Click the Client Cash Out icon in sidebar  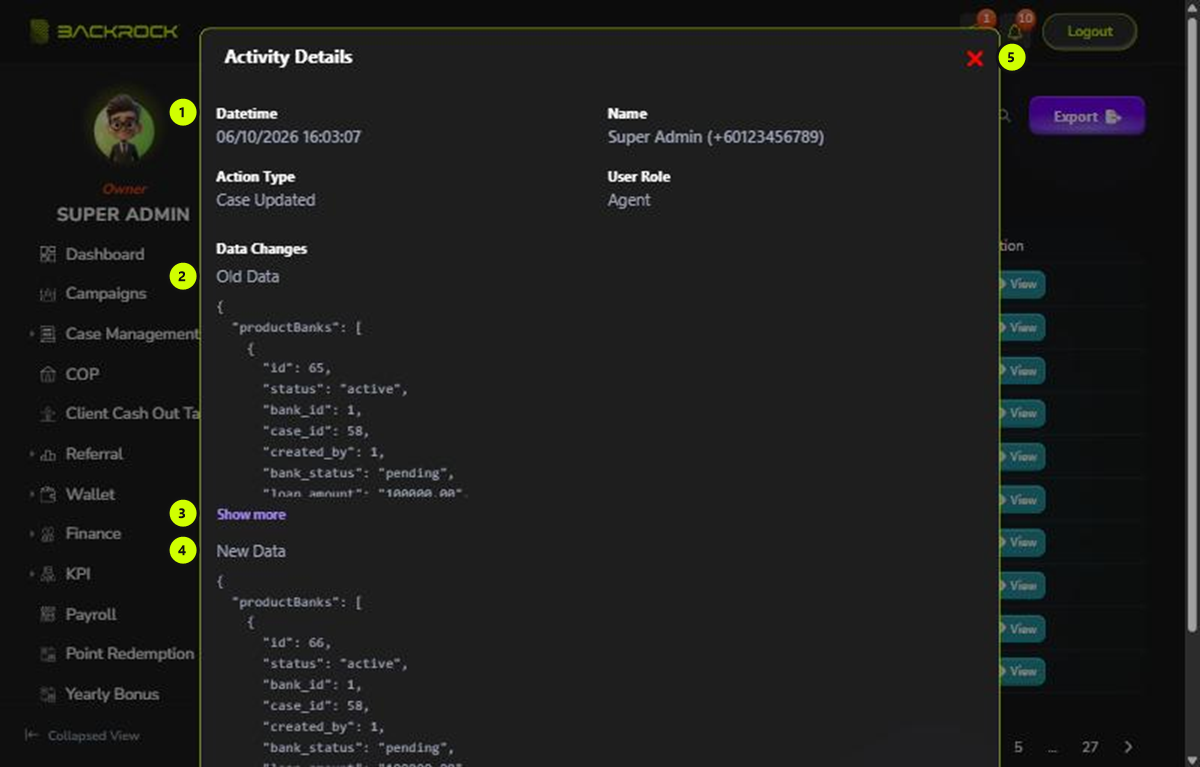(x=48, y=414)
